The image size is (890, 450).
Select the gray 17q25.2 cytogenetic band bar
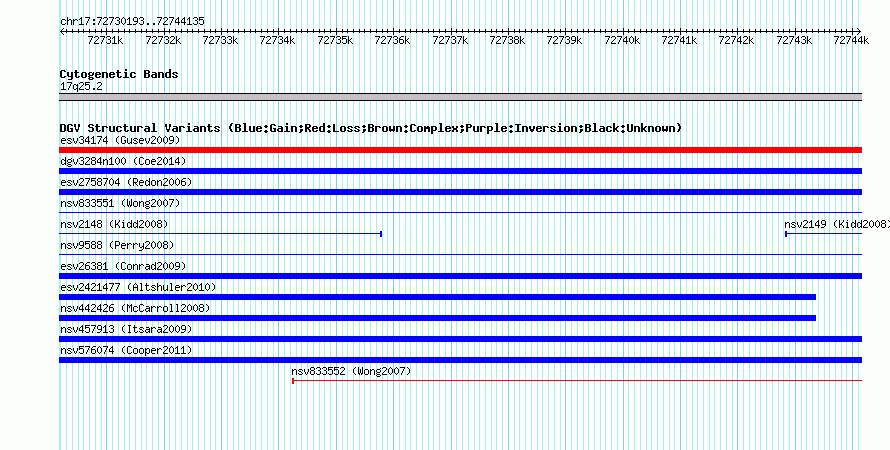[460, 97]
